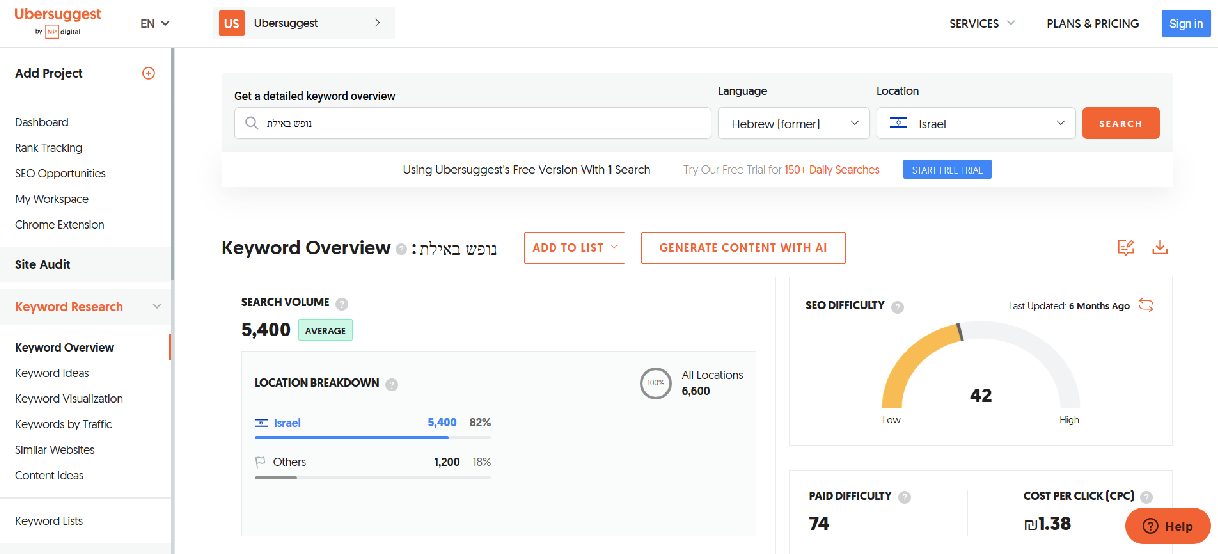Click the Add Project heading
The width and height of the screenshot is (1218, 554).
[x=49, y=73]
